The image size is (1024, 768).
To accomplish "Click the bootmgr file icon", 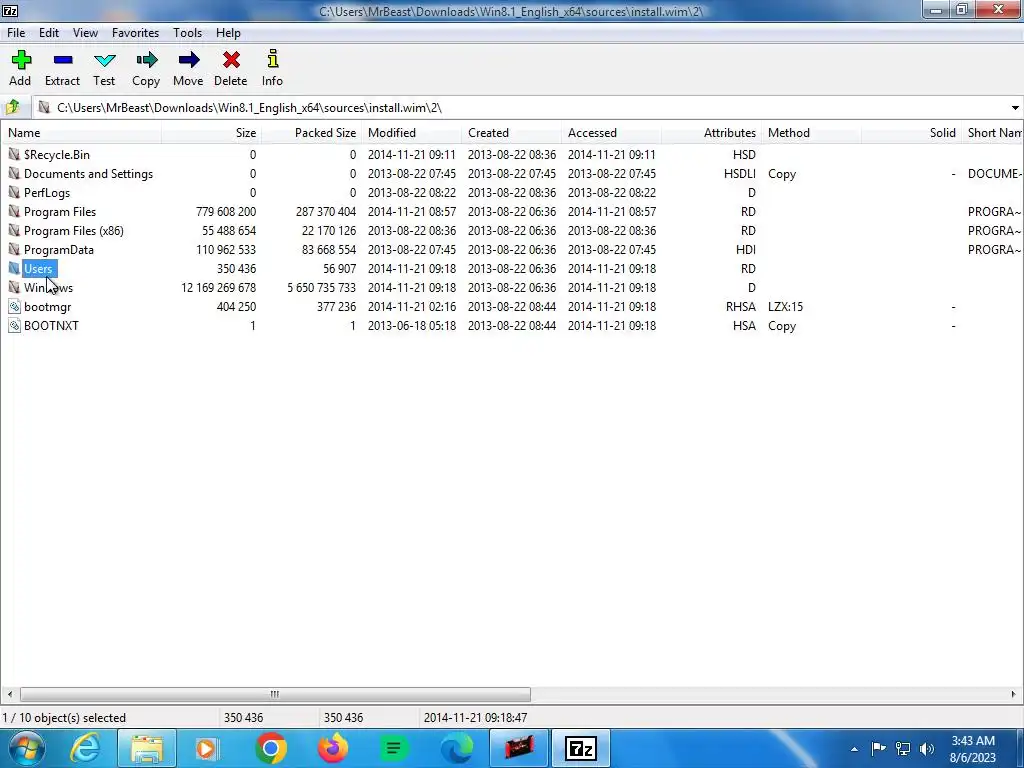I will [x=14, y=306].
